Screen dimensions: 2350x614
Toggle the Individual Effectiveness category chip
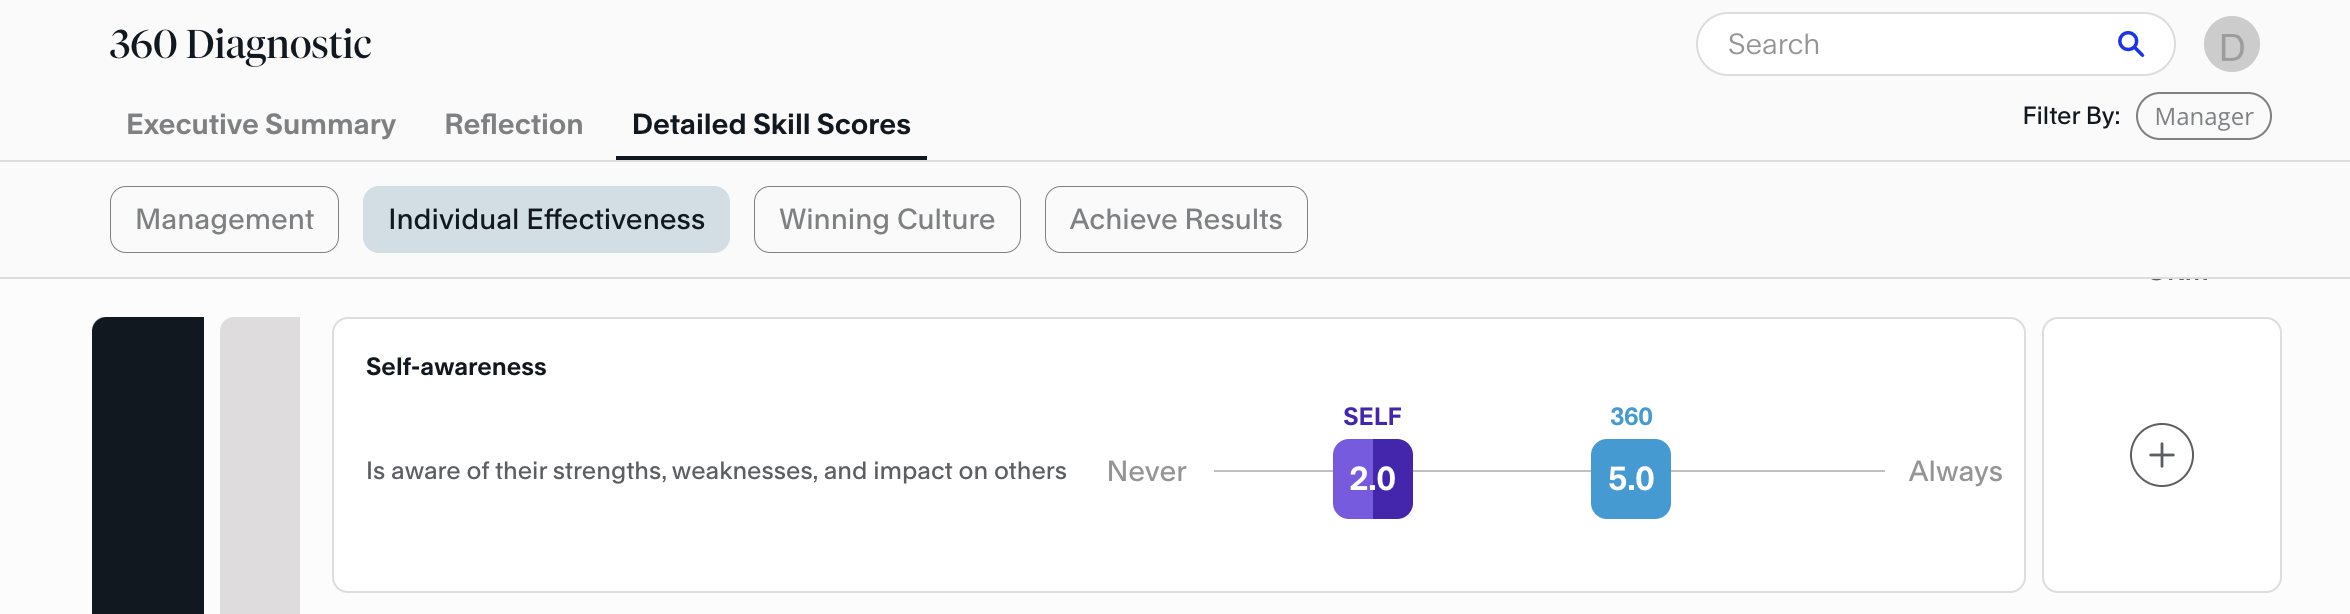(546, 219)
